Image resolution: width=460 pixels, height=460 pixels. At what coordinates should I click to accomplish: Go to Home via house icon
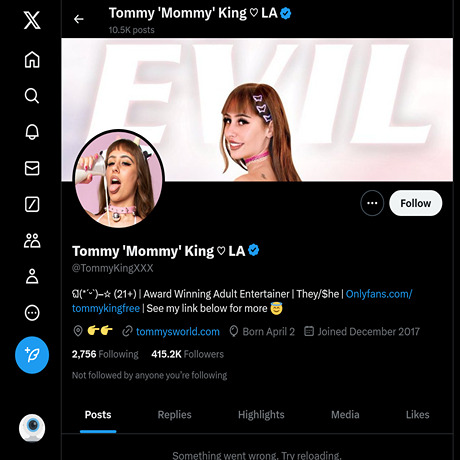(32, 60)
